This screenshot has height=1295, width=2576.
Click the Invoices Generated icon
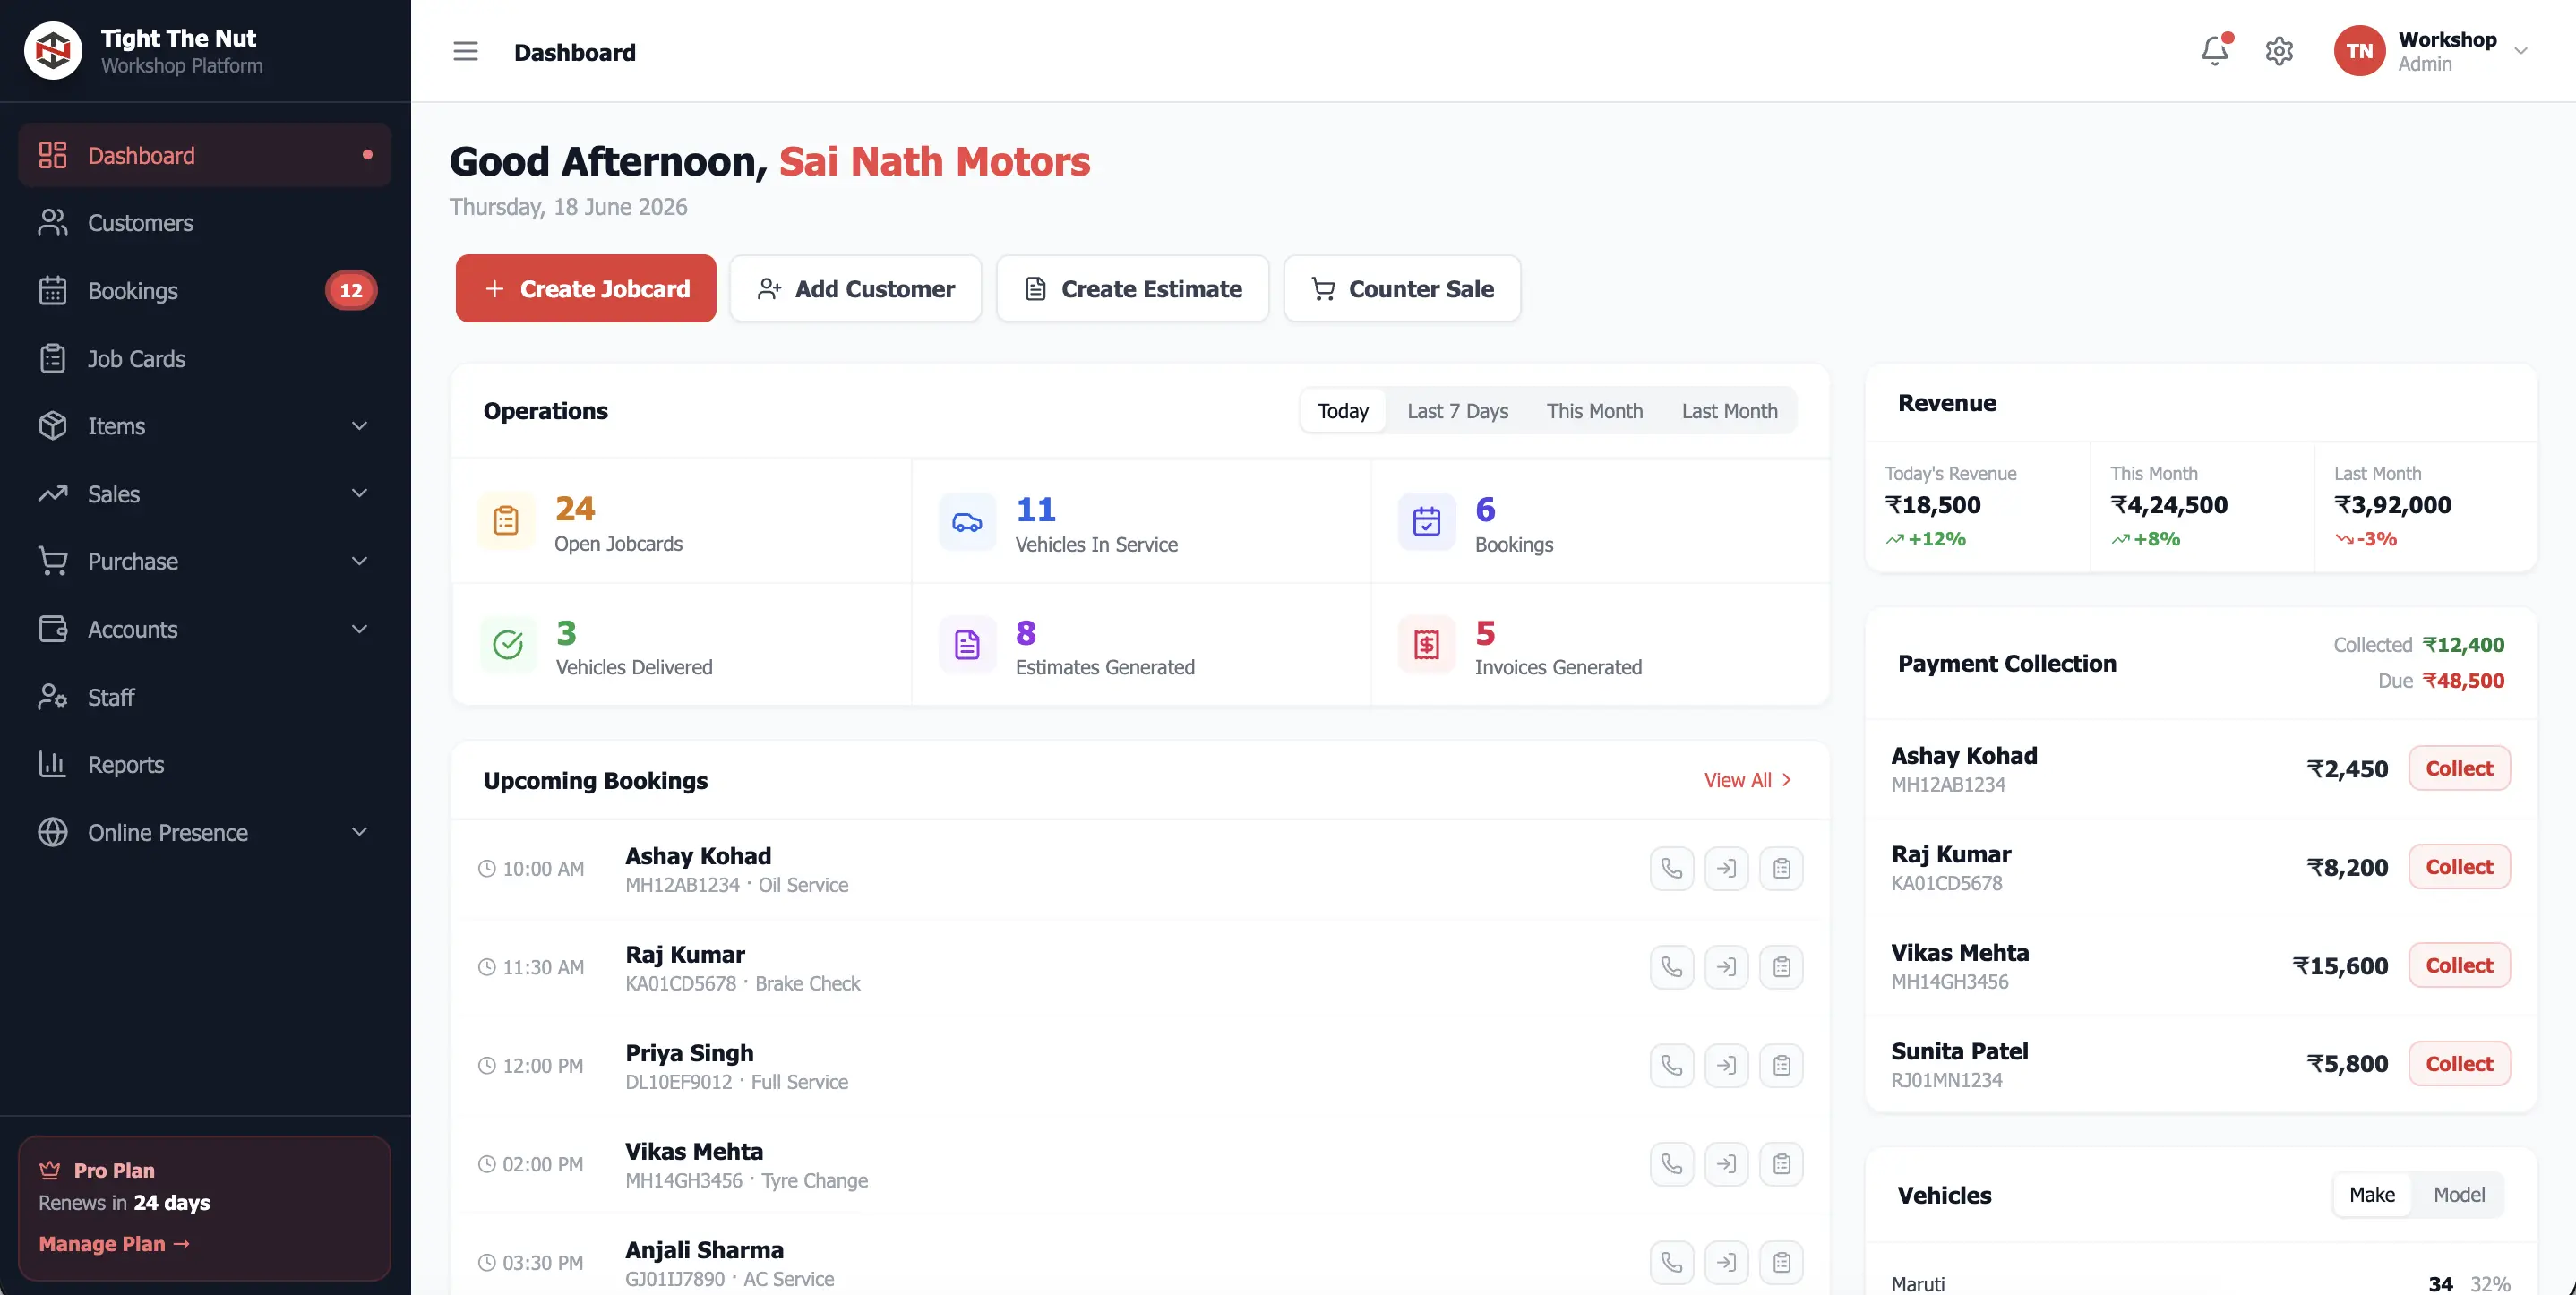point(1426,645)
